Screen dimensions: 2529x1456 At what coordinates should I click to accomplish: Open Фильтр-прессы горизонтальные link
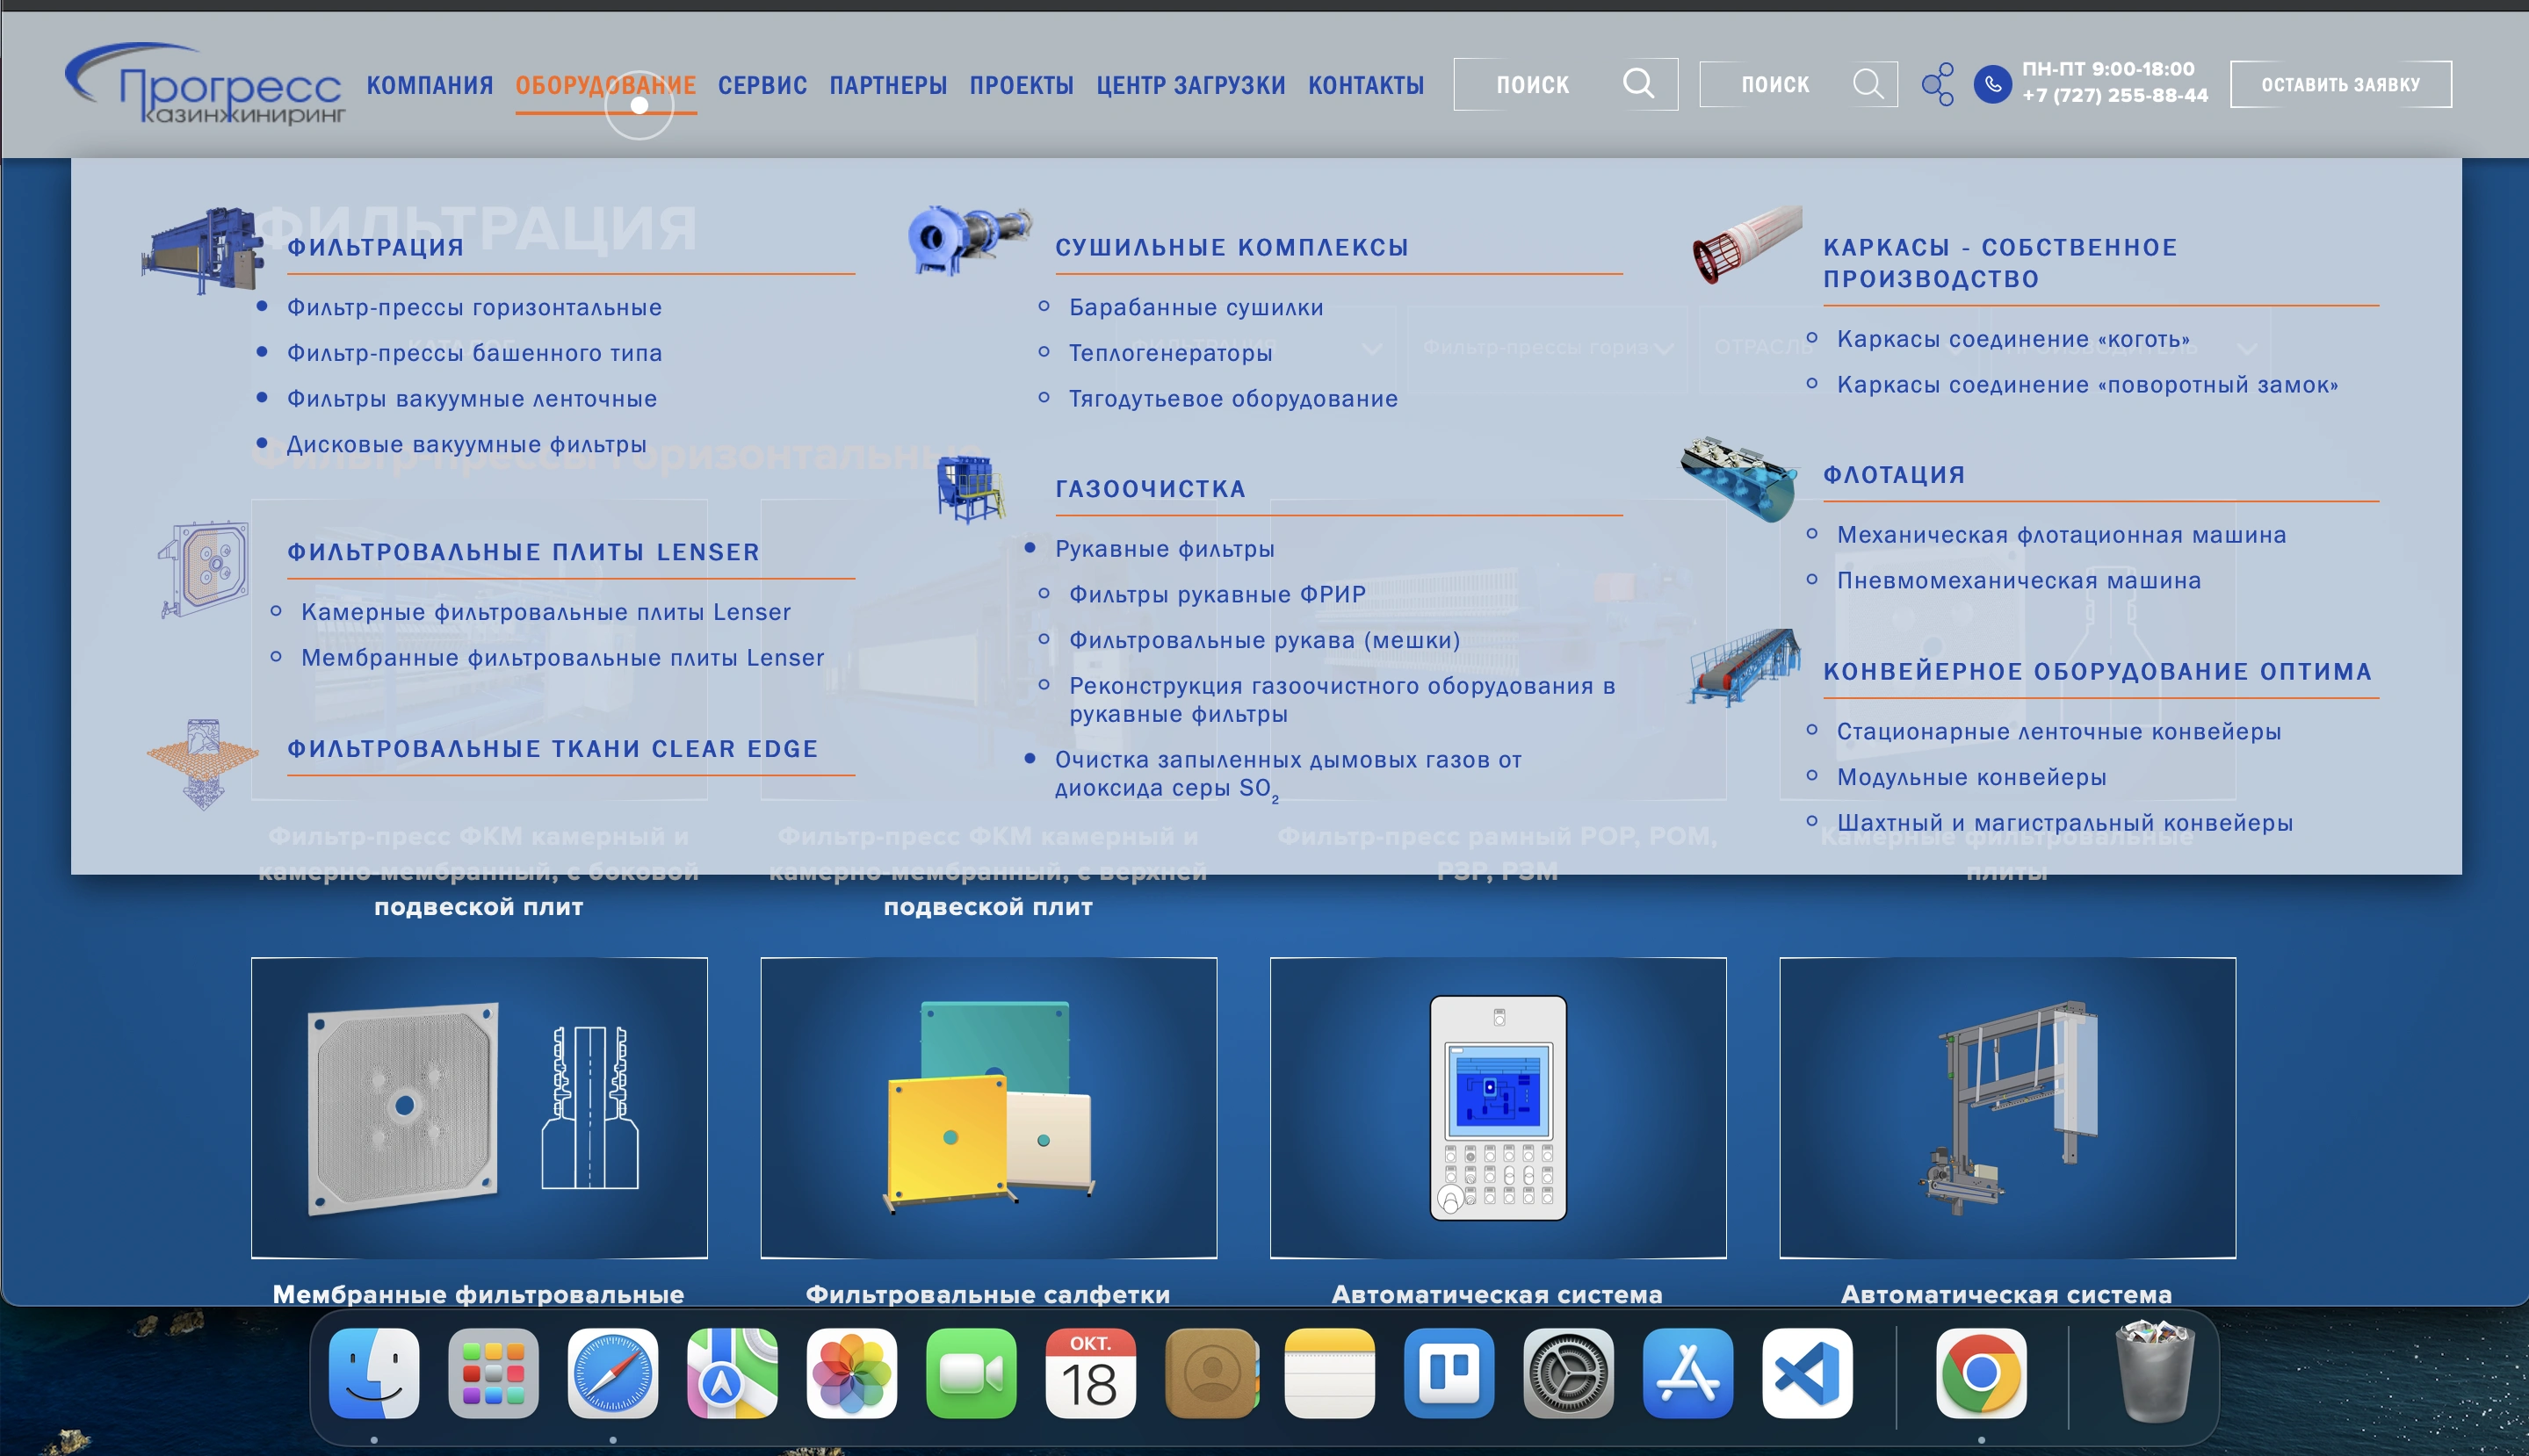click(474, 307)
